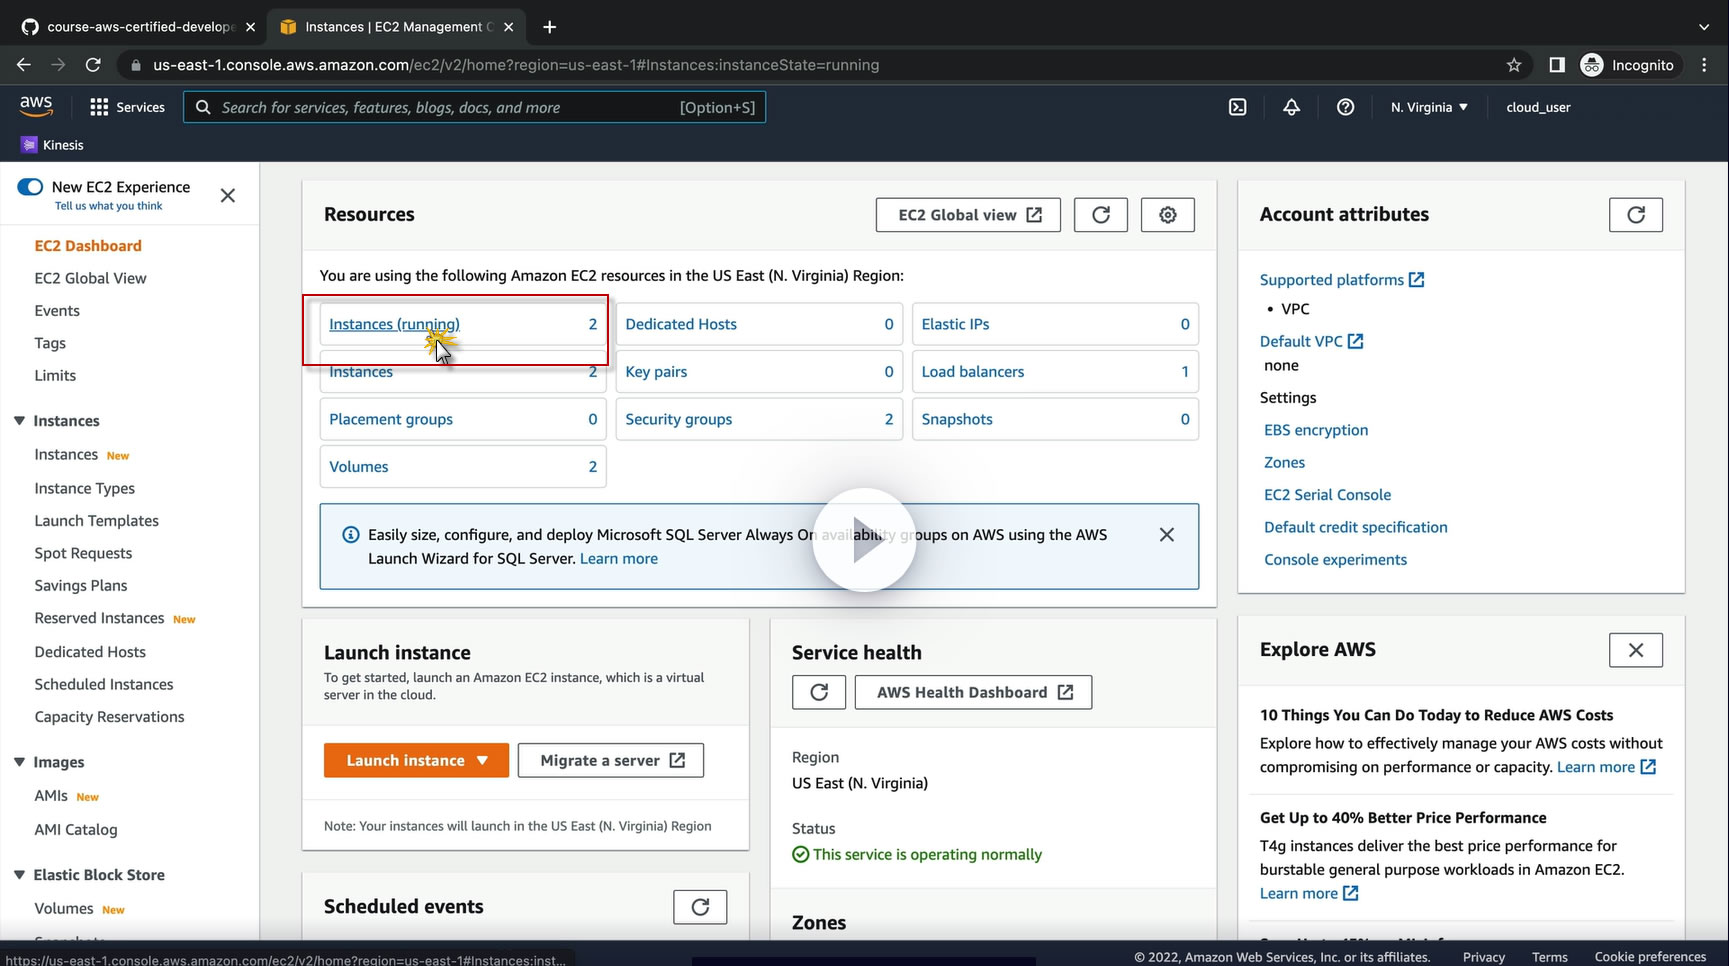
Task: Open the cloud_user account menu
Action: tap(1538, 107)
